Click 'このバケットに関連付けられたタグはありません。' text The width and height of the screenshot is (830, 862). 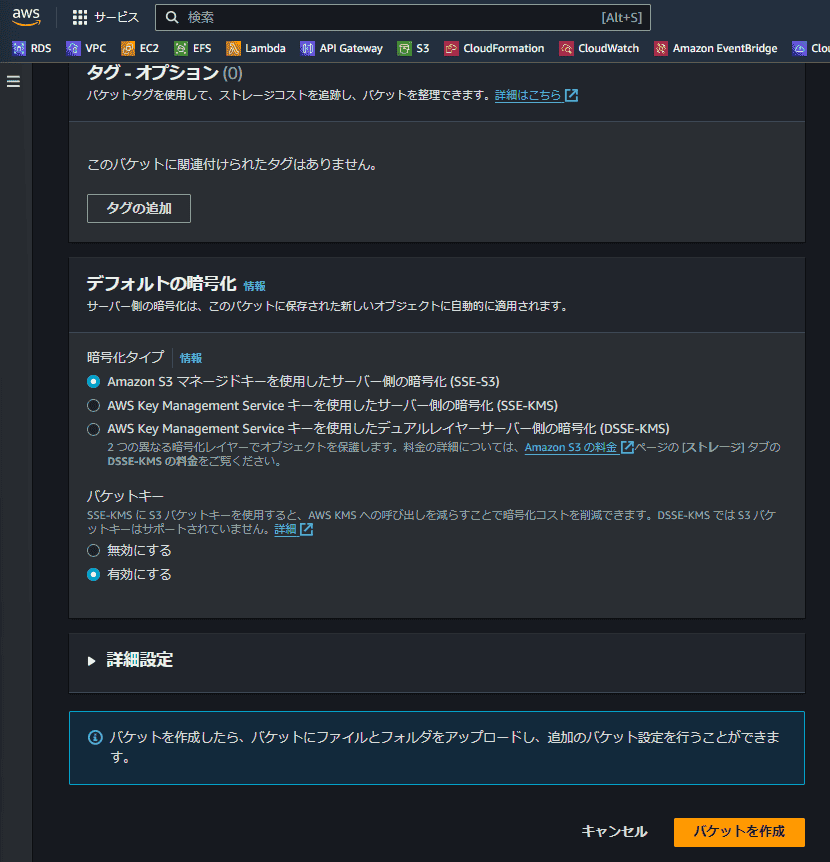(232, 164)
